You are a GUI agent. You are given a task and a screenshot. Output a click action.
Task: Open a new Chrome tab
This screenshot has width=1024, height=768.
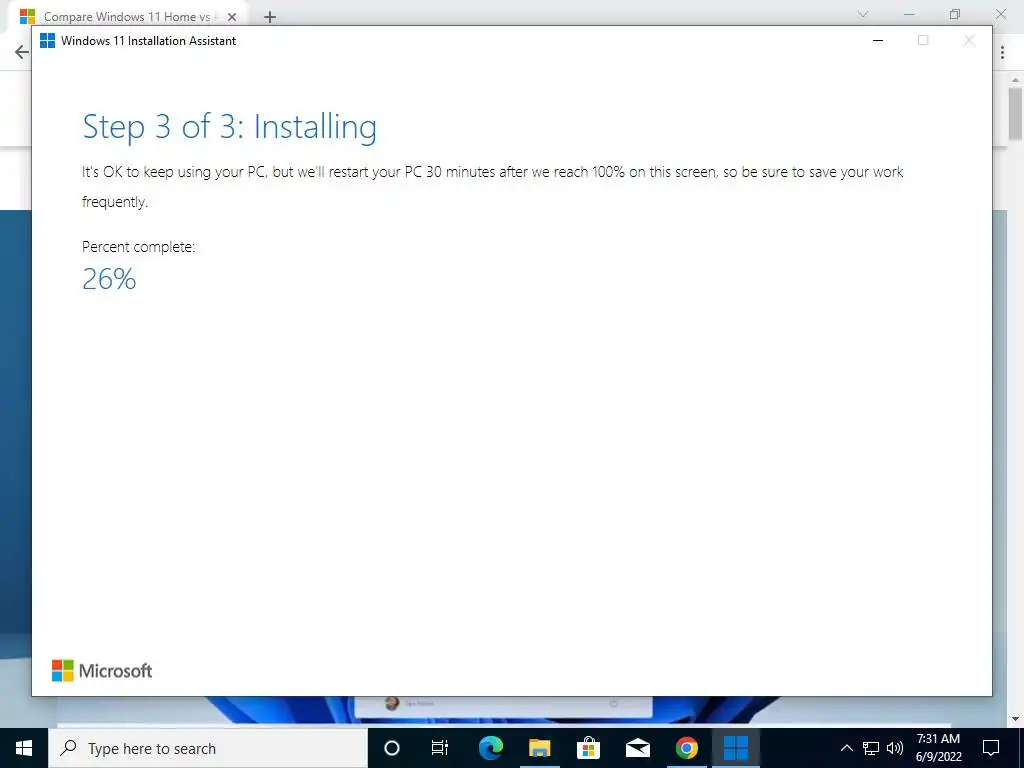(270, 17)
